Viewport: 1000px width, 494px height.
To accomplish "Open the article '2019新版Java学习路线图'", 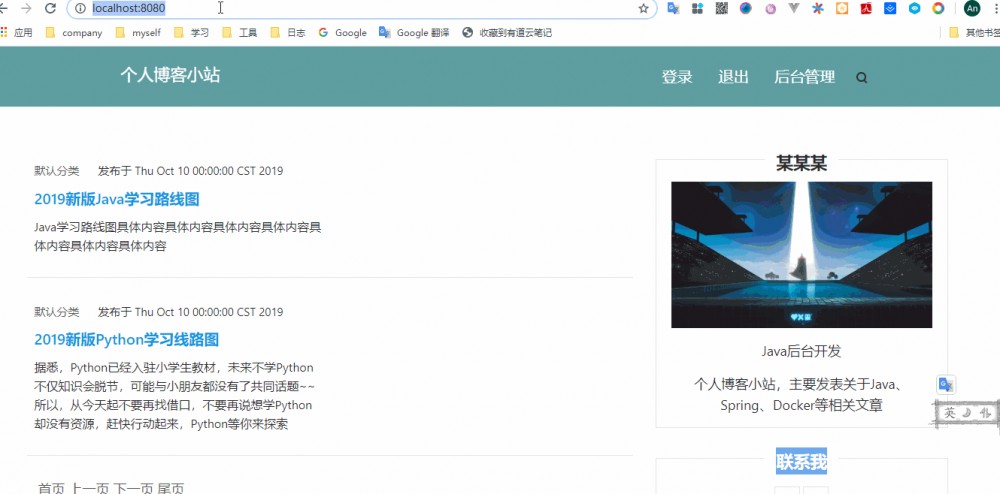I will (x=117, y=199).
